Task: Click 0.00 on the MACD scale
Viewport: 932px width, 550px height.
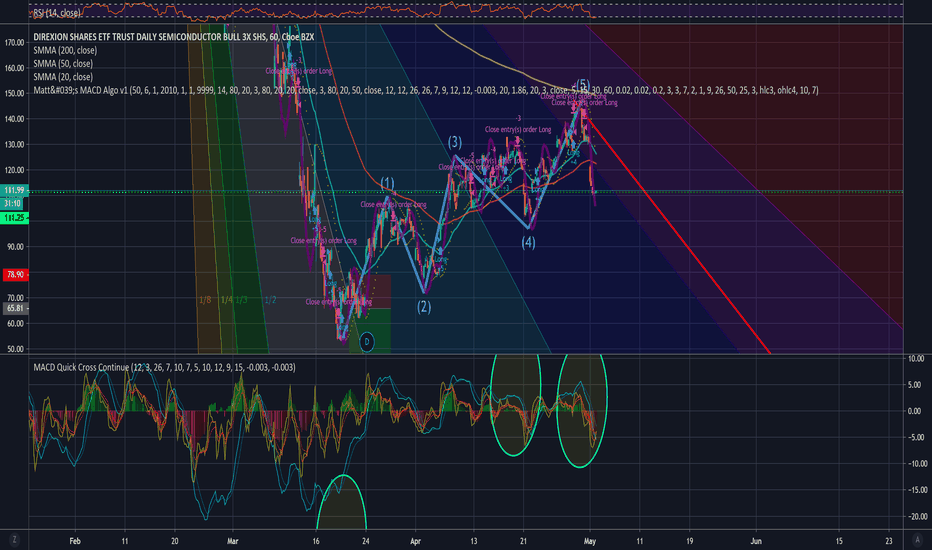Action: point(915,411)
